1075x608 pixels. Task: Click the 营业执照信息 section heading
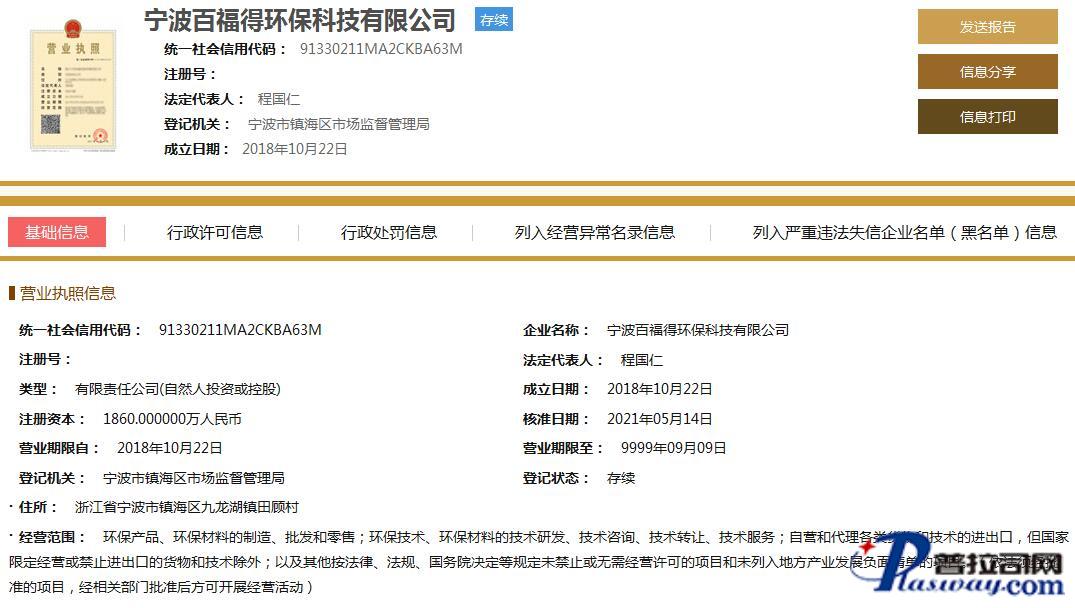(x=67, y=293)
